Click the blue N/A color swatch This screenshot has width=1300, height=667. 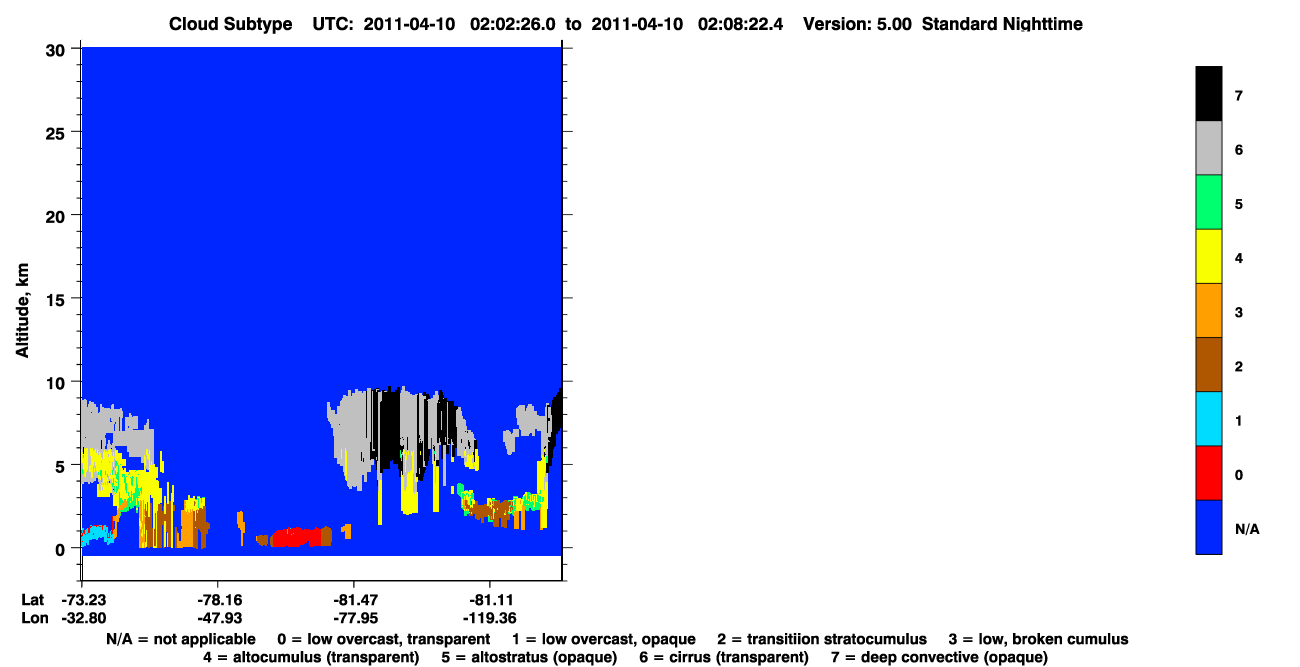(1208, 526)
